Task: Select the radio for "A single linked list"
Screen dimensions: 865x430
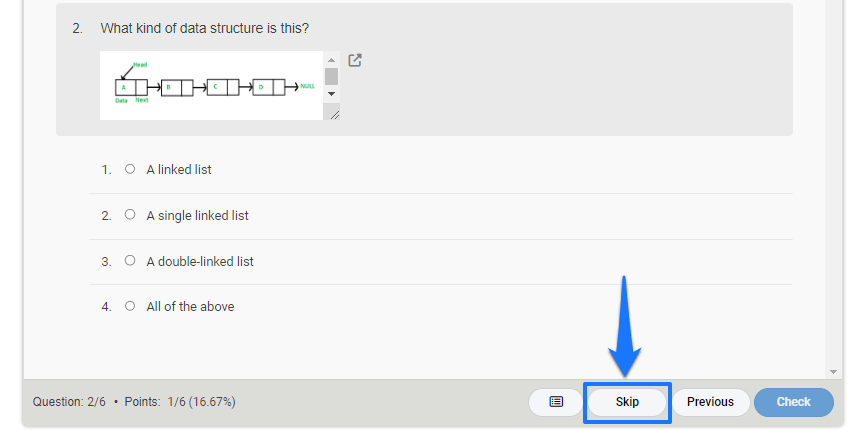Action: [130, 214]
